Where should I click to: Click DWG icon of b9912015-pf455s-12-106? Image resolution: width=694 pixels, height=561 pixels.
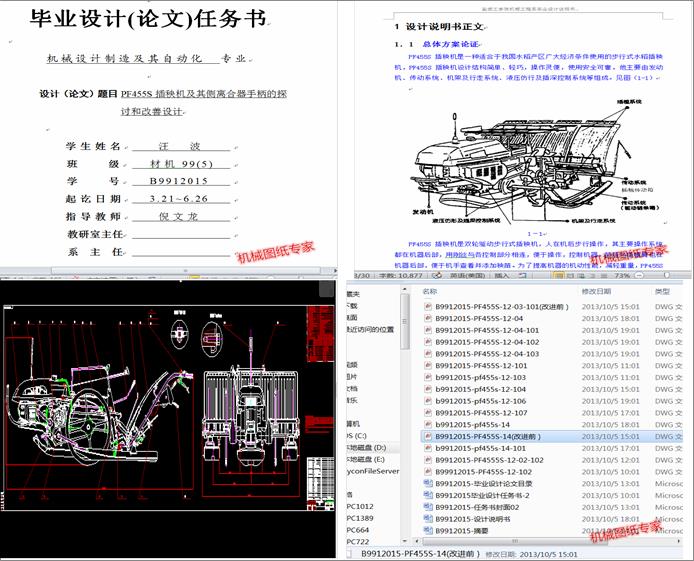[x=428, y=401]
